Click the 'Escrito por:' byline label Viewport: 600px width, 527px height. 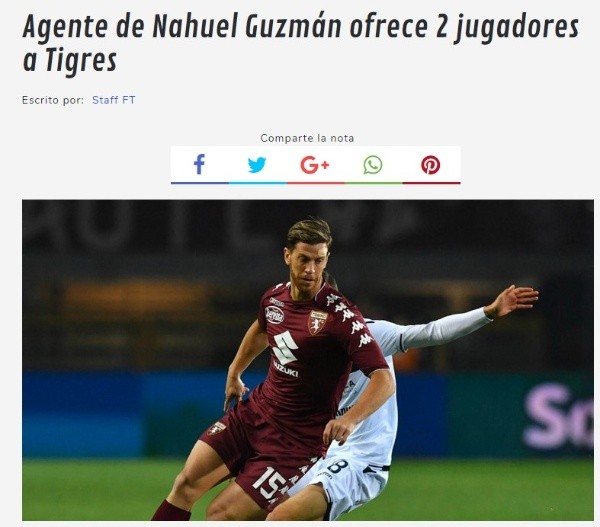[53, 100]
